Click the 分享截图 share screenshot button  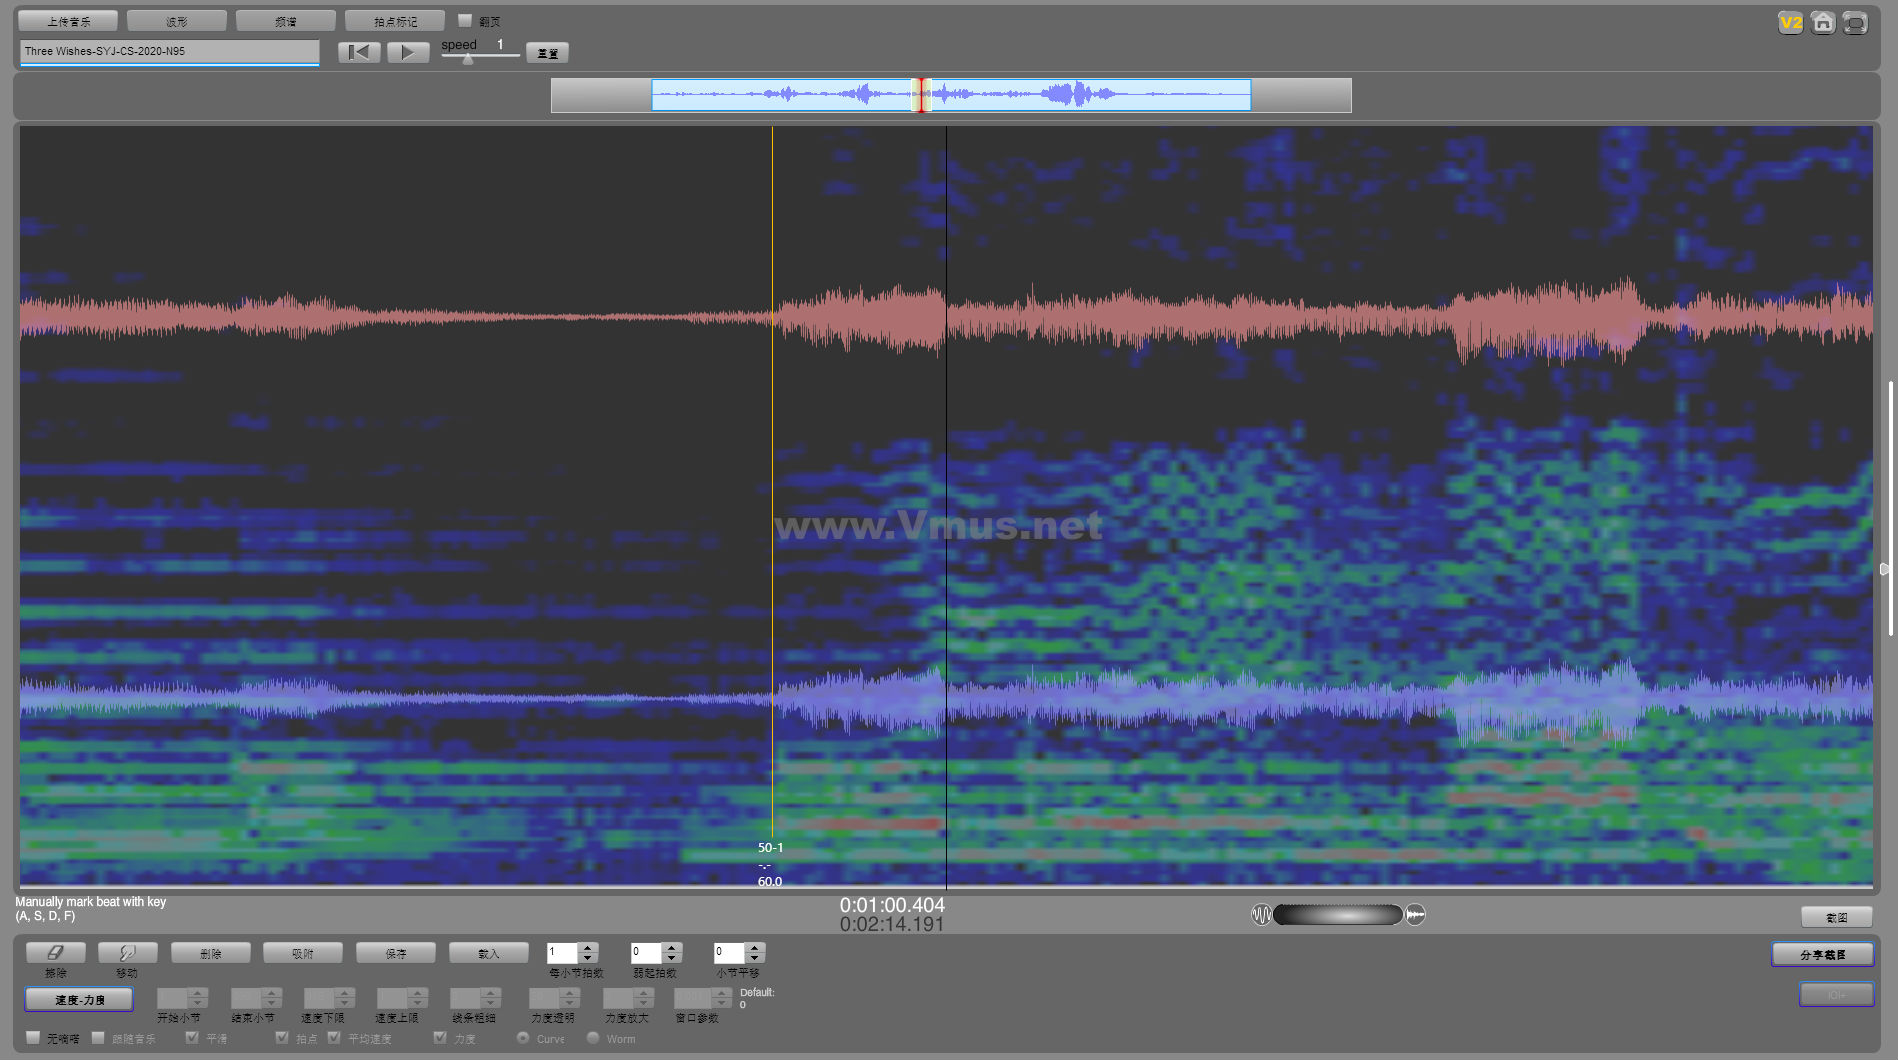coord(1822,955)
